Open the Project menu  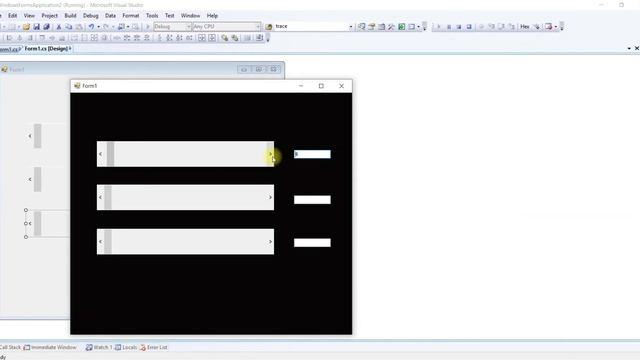(x=49, y=16)
